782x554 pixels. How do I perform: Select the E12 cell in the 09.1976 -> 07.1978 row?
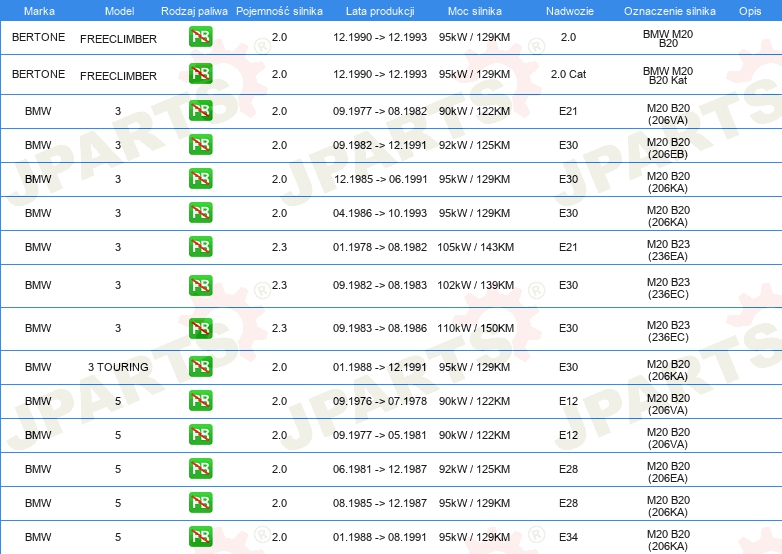568,401
